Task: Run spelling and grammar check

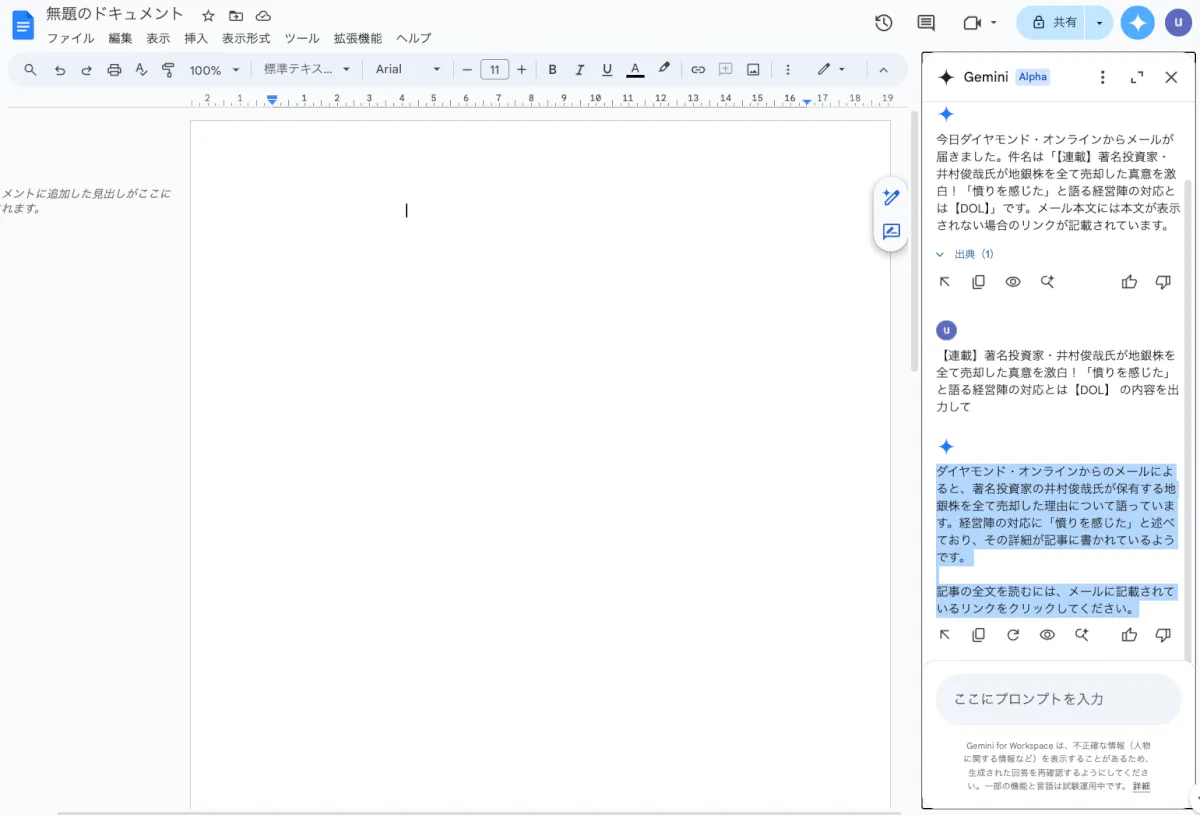Action: point(141,70)
